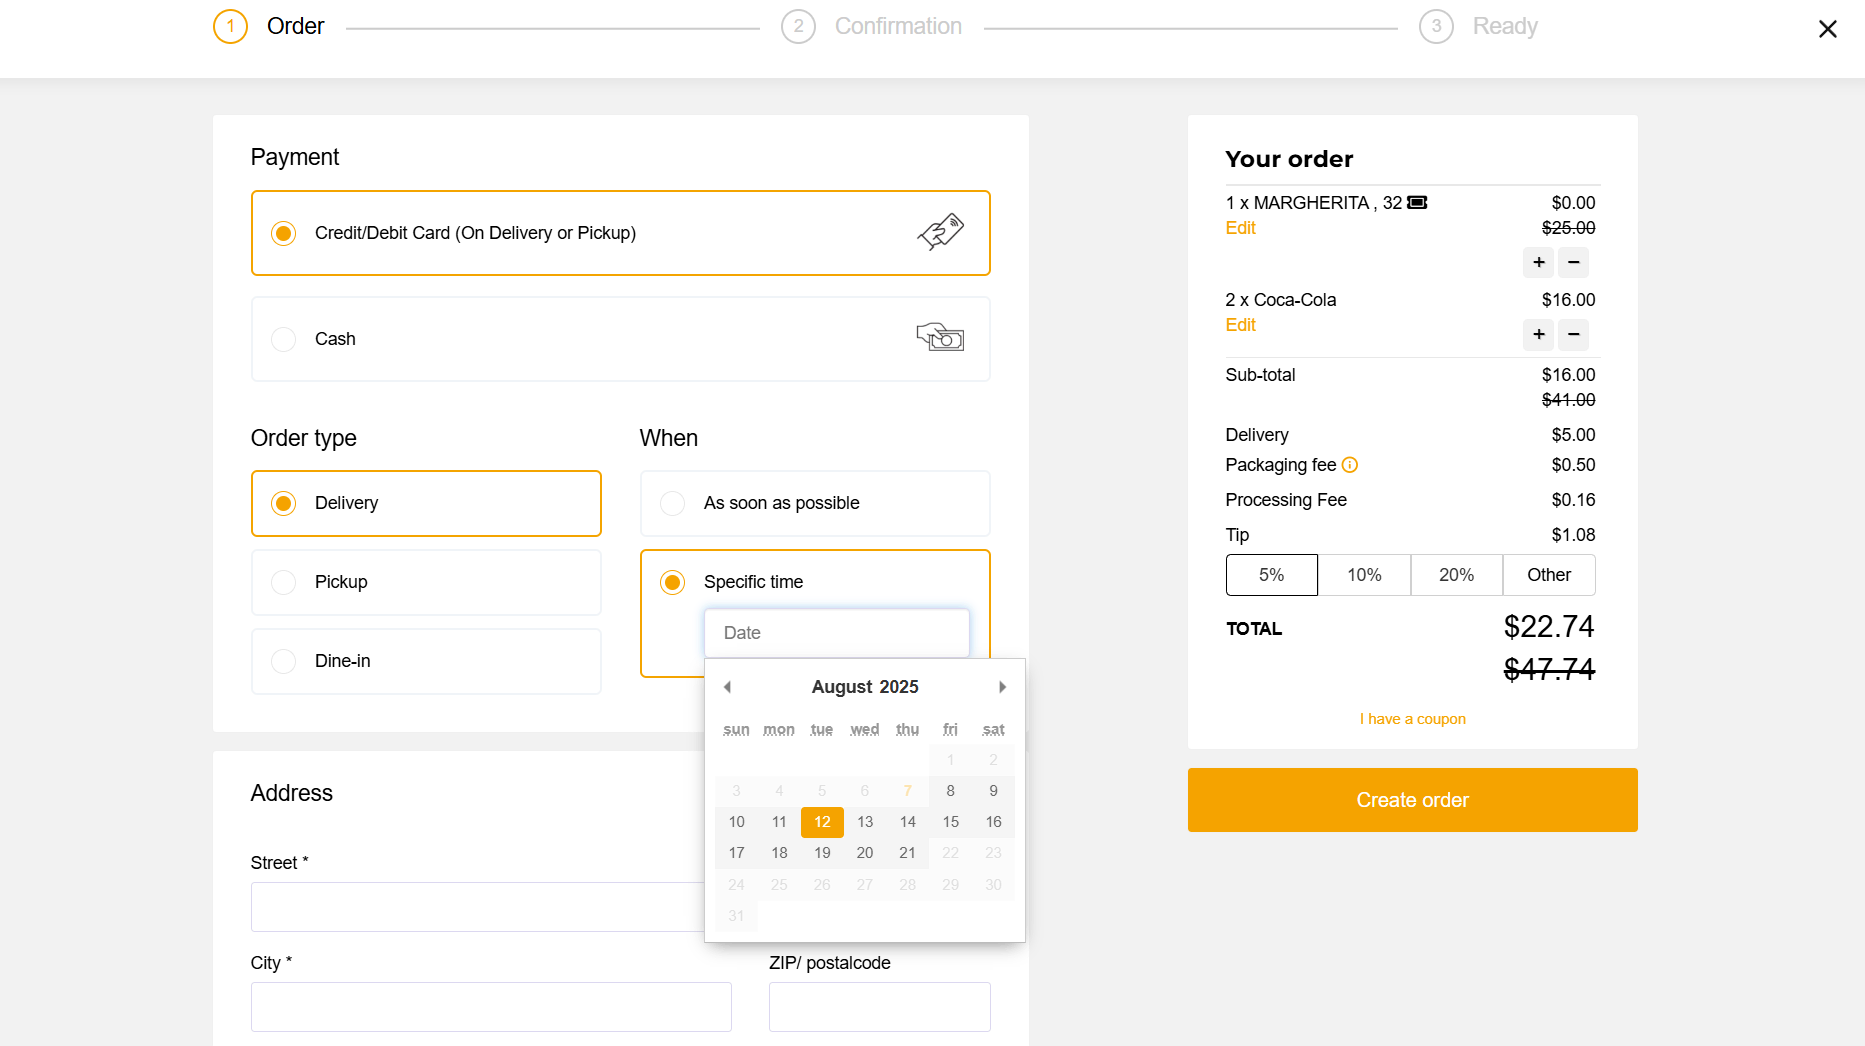The image size is (1865, 1046).
Task: Go to next month in calendar
Action: (1002, 687)
